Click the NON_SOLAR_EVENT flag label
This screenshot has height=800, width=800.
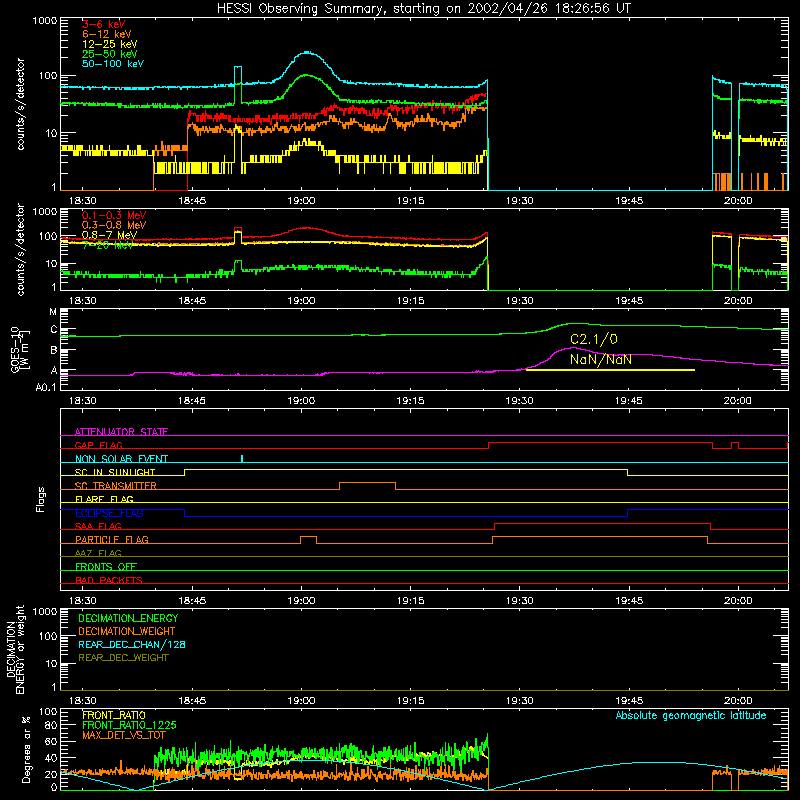tap(121, 459)
